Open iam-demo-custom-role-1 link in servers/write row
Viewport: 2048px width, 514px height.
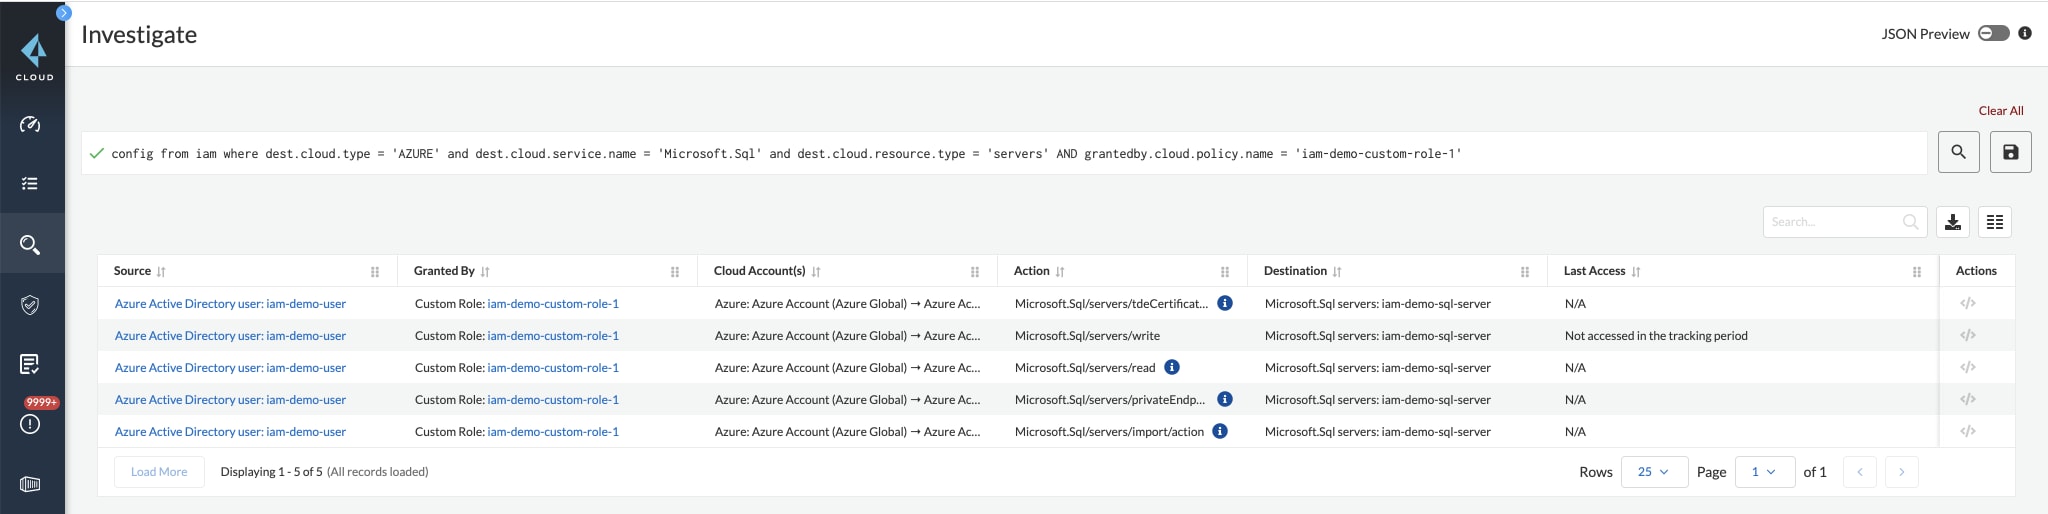(x=553, y=336)
